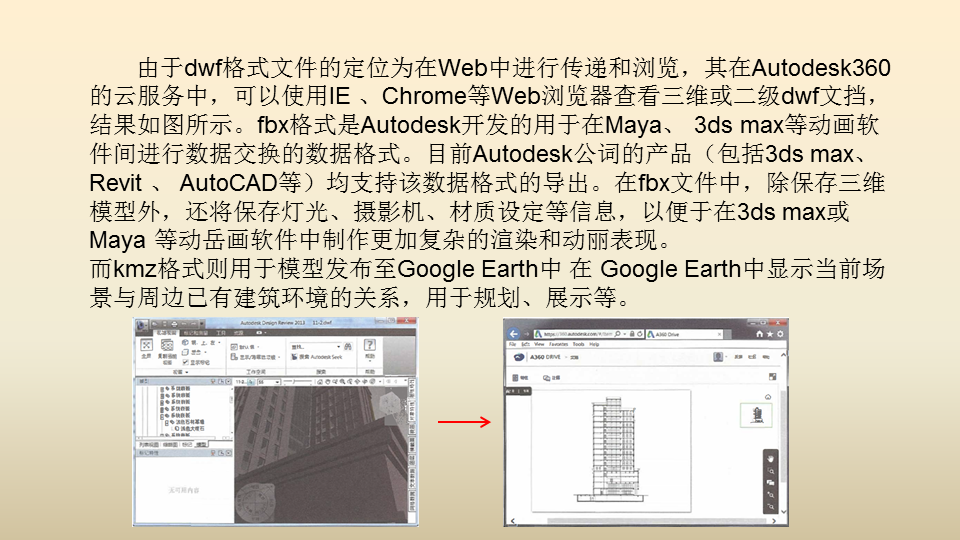Select the Pan hand tool in the A360 viewer
This screenshot has height=540, width=960.
pyautogui.click(x=771, y=459)
